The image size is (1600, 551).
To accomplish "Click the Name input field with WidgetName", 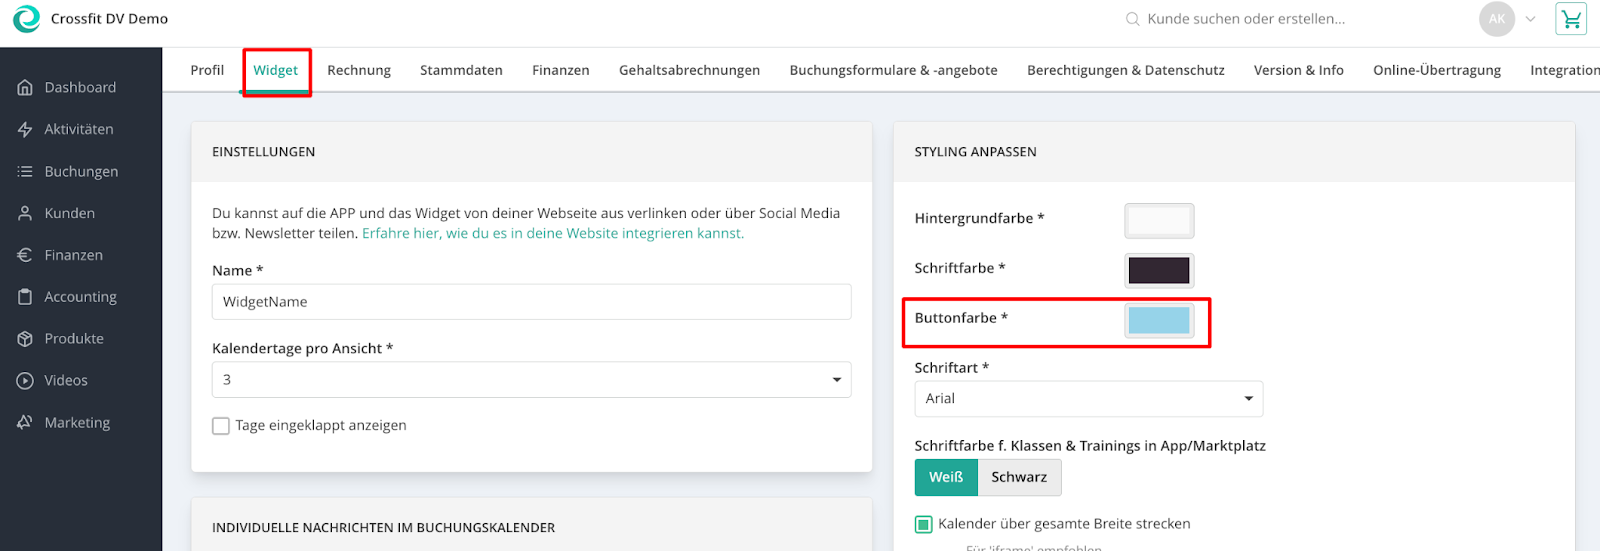I will pos(531,302).
